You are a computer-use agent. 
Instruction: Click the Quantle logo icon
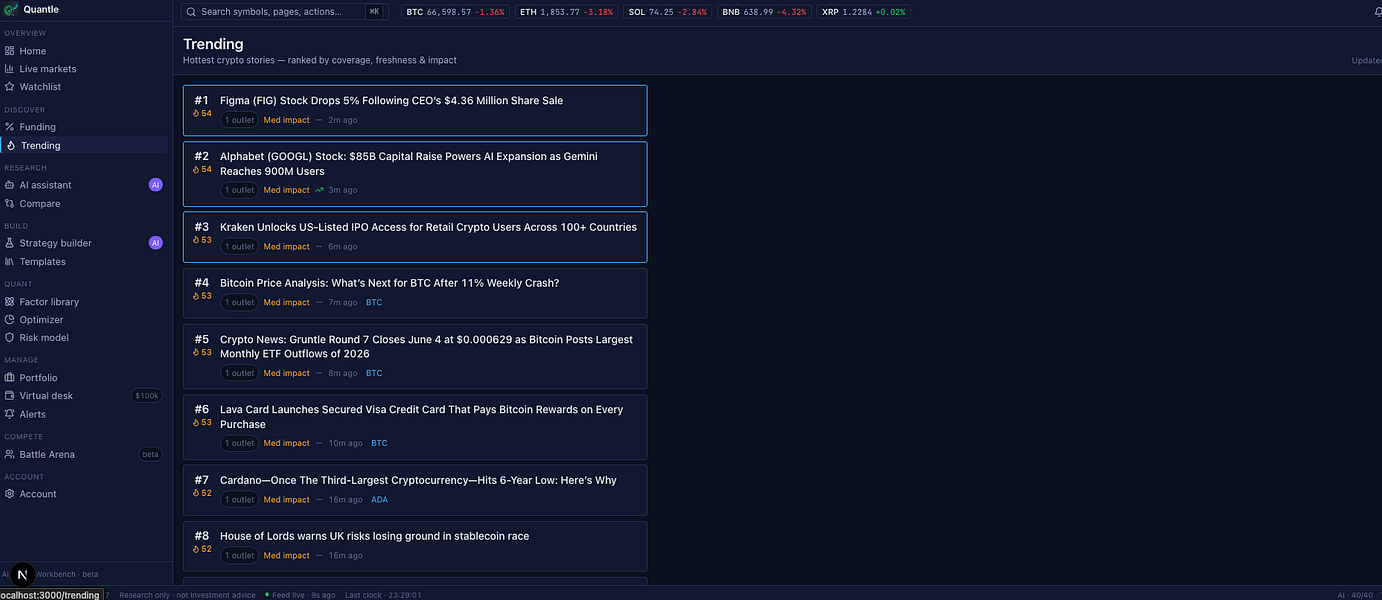point(10,10)
